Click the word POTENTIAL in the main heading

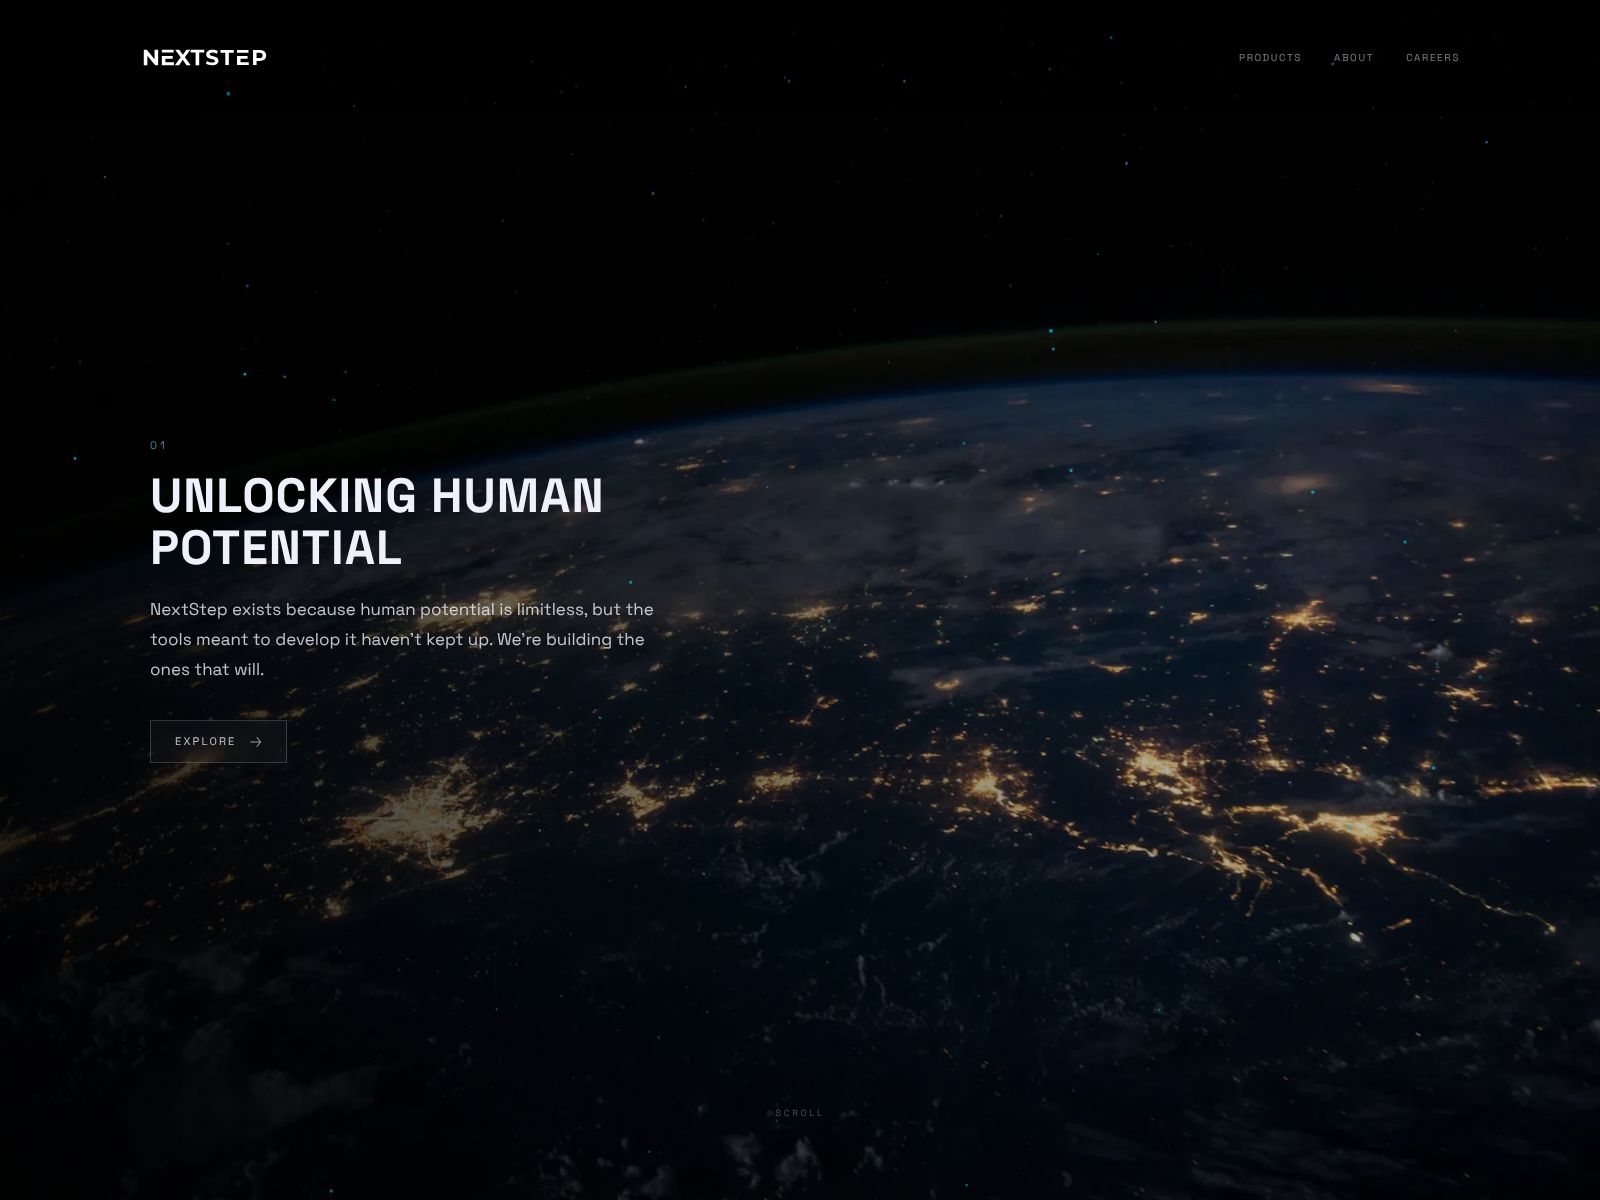[x=274, y=549]
